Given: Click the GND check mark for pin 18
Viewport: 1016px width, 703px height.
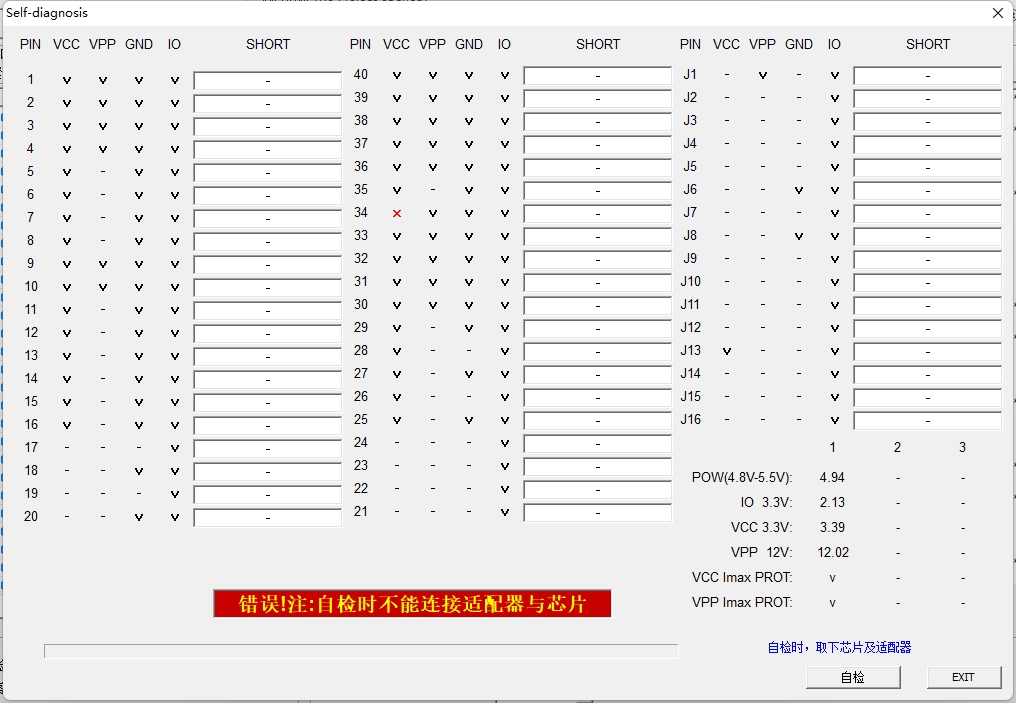Looking at the screenshot, I should (x=139, y=471).
